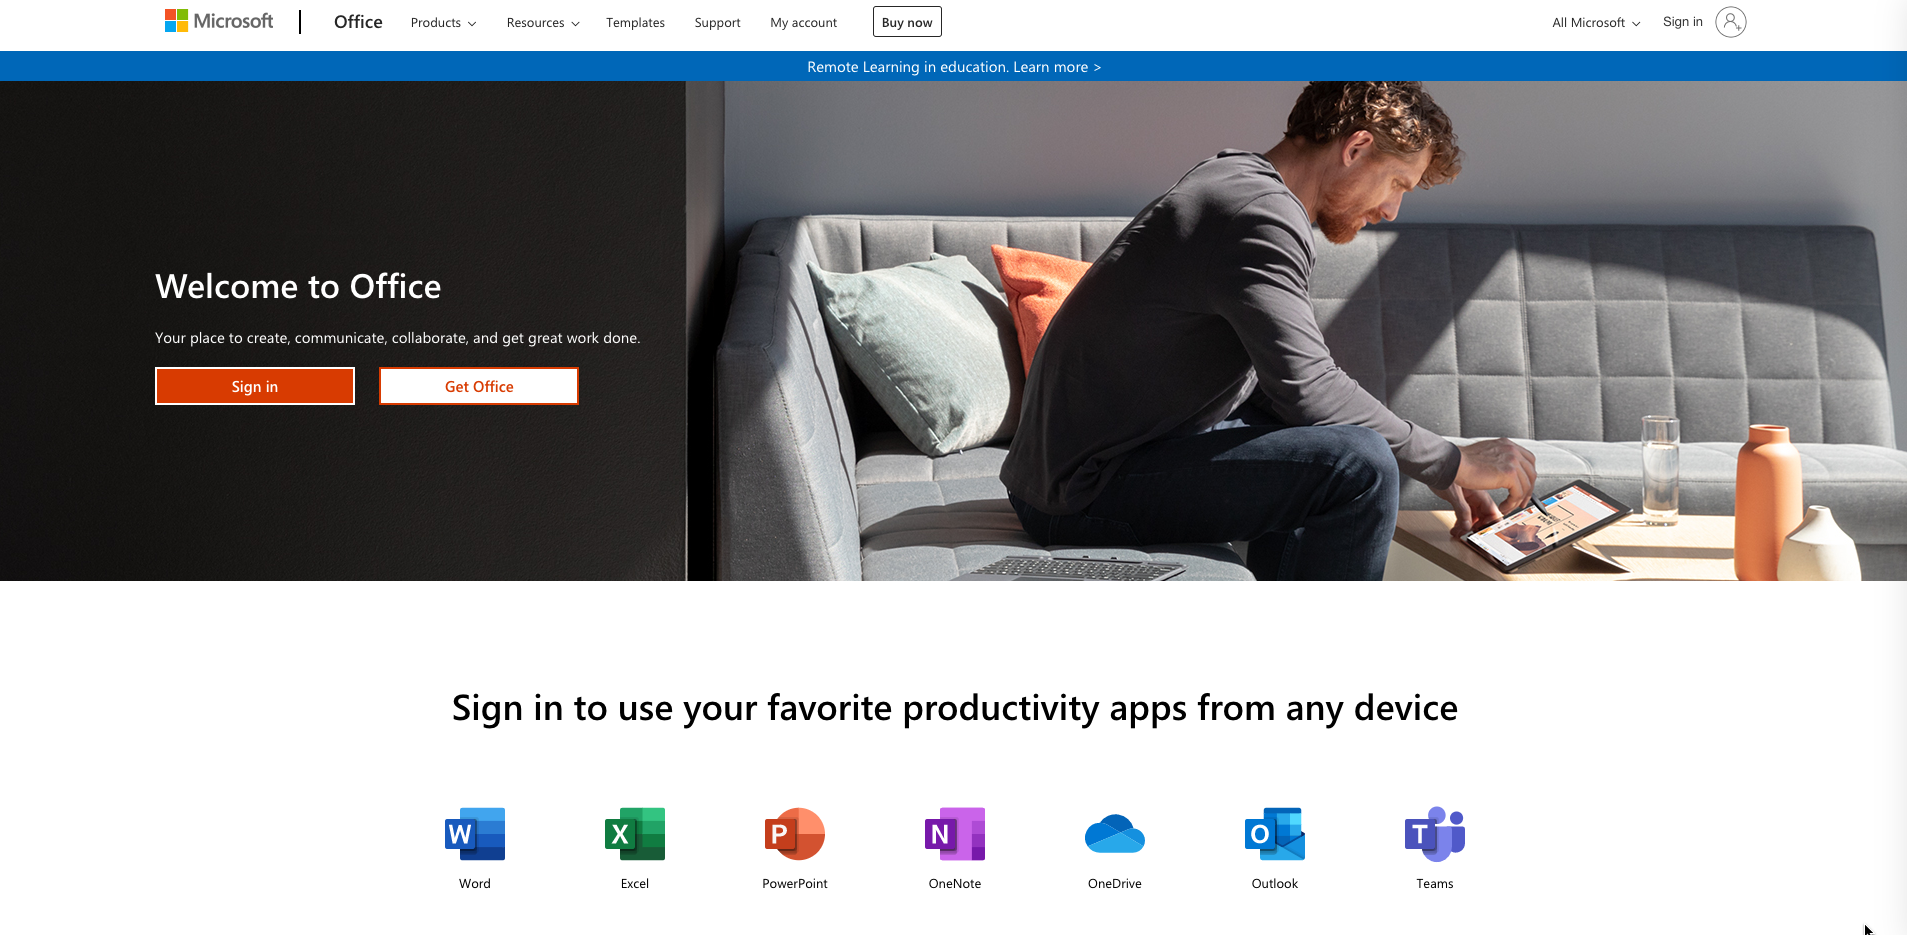Expand the Products dropdown
Screen dimensions: 1907x935
(442, 22)
